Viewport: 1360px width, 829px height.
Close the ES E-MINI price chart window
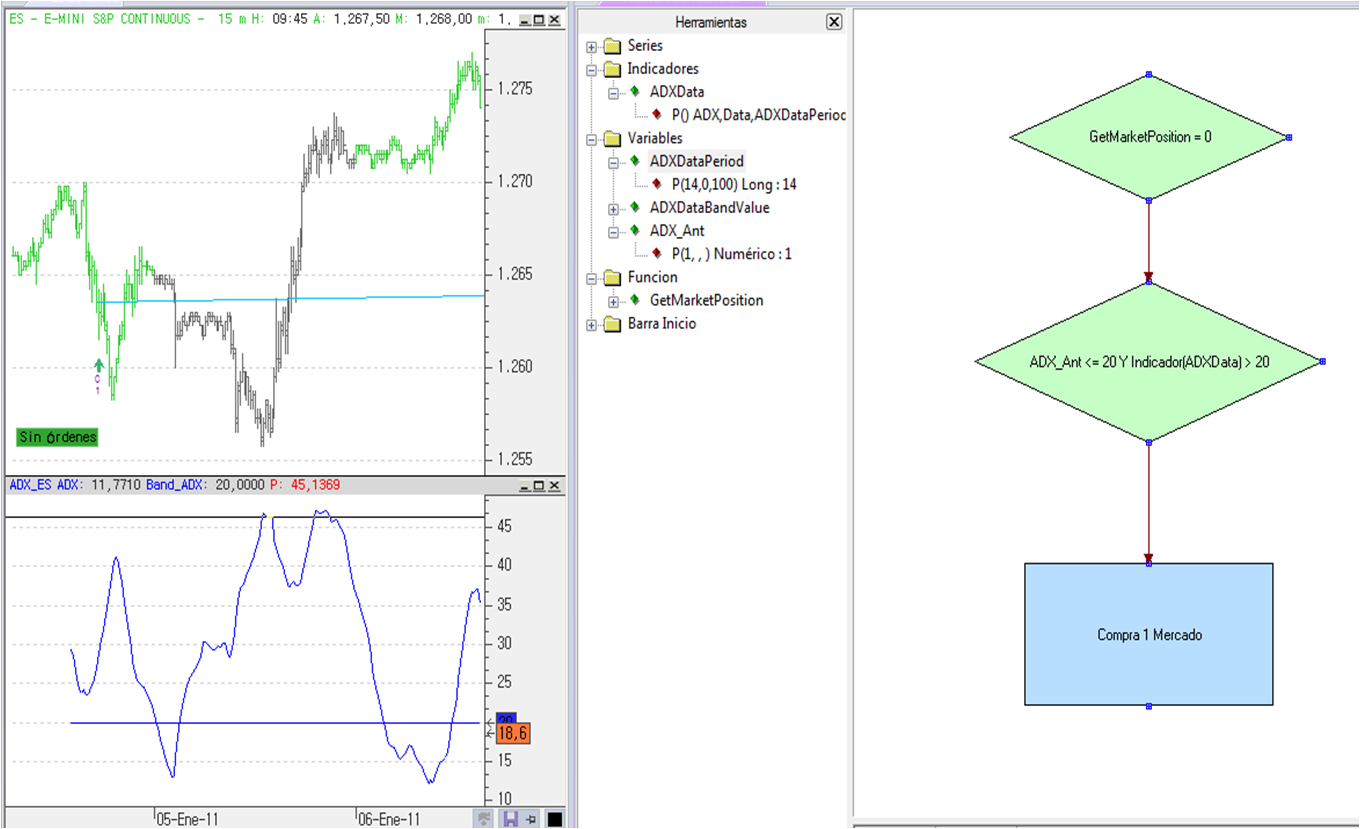pyautogui.click(x=555, y=20)
